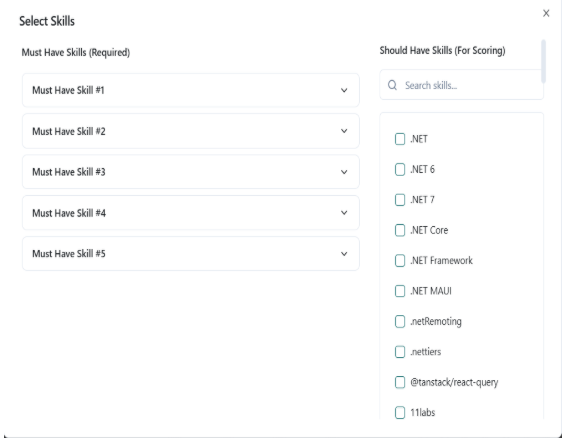Check the 11labs checkbox

click(x=400, y=412)
